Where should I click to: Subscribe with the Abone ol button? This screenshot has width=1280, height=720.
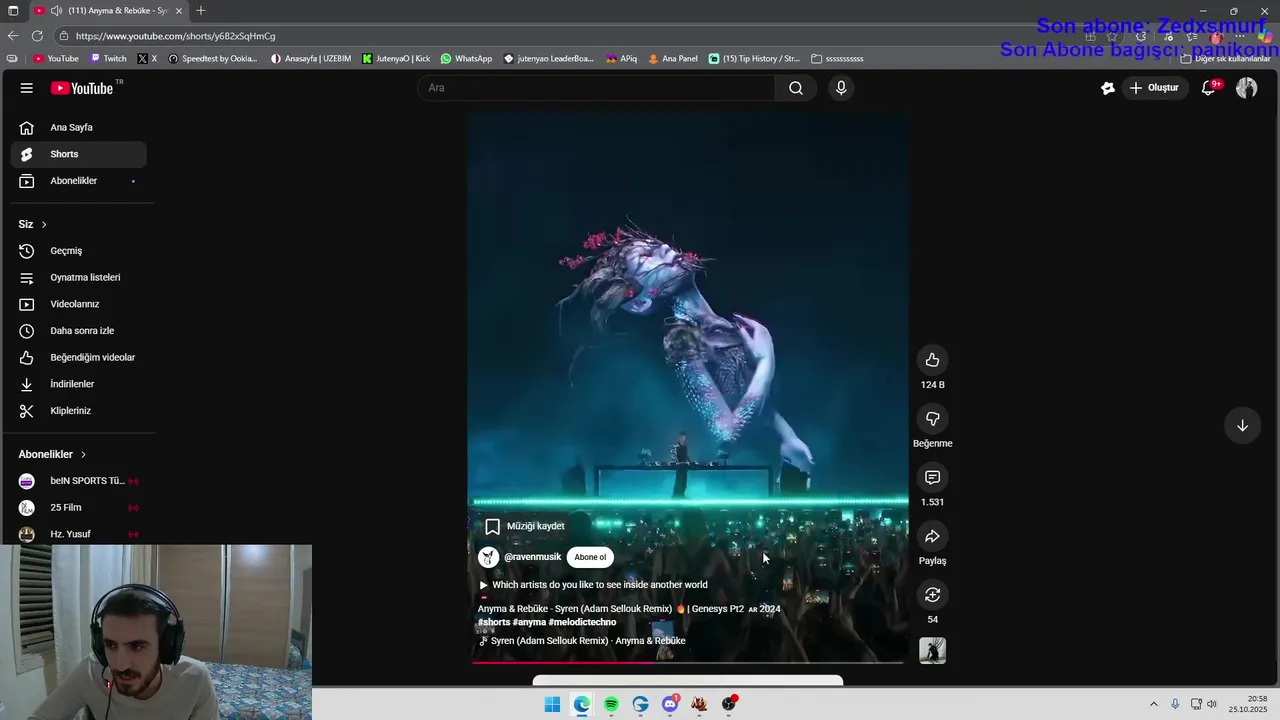click(590, 557)
